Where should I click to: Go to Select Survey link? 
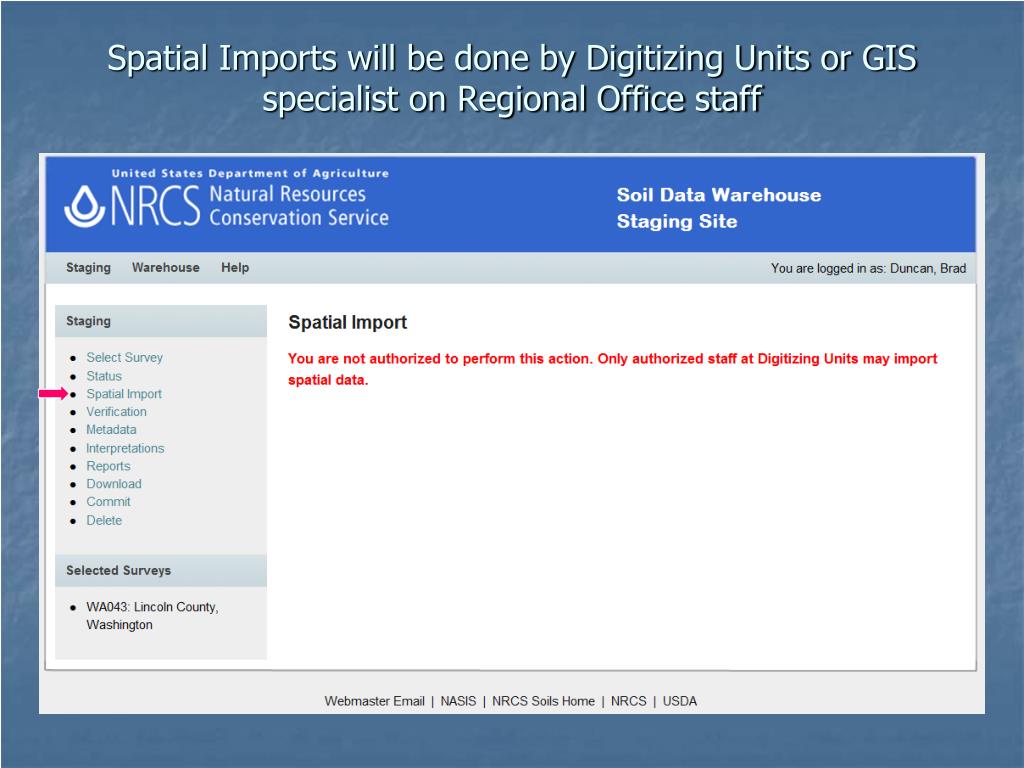pos(124,357)
